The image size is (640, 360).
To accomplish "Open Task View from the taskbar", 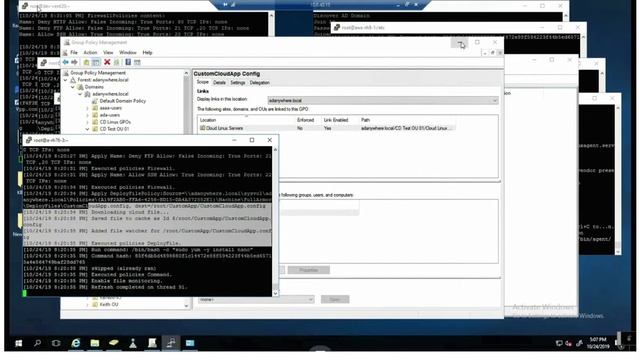I will 56,343.
